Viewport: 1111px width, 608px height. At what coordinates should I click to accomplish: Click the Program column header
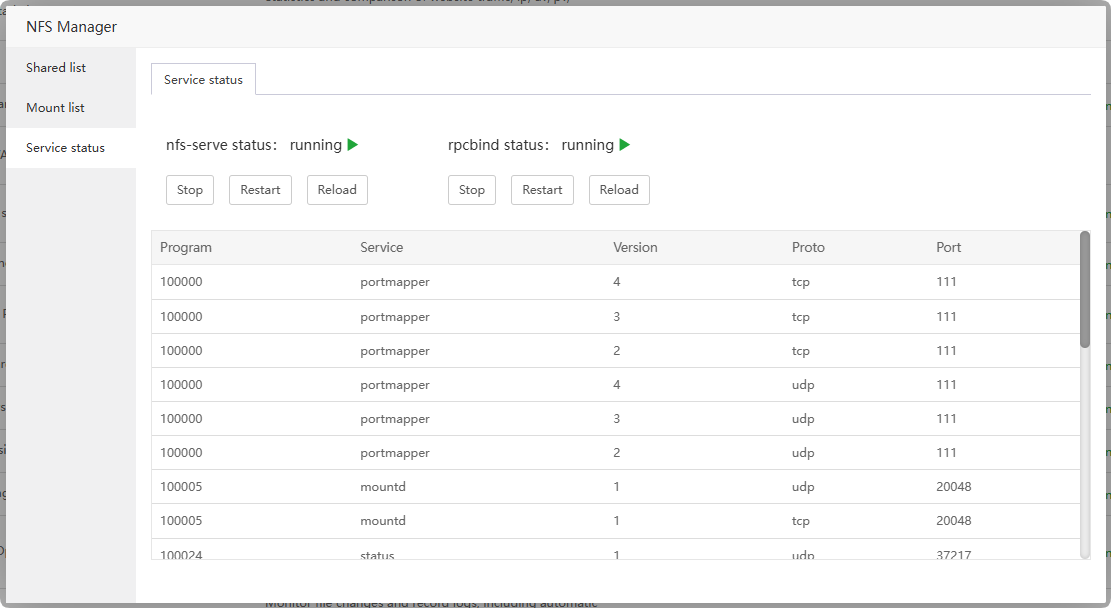[x=186, y=248]
